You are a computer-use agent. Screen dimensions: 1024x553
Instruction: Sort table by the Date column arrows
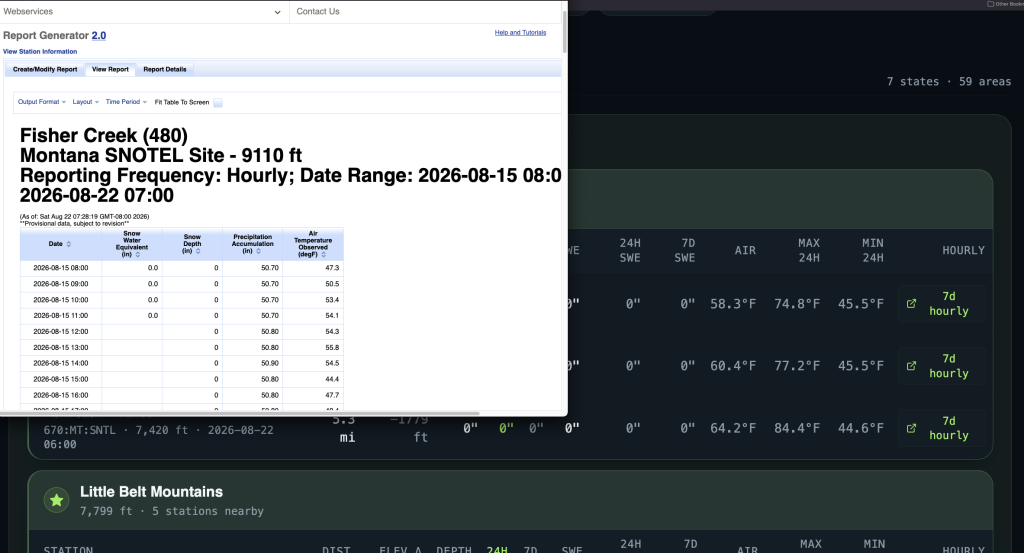[69, 244]
